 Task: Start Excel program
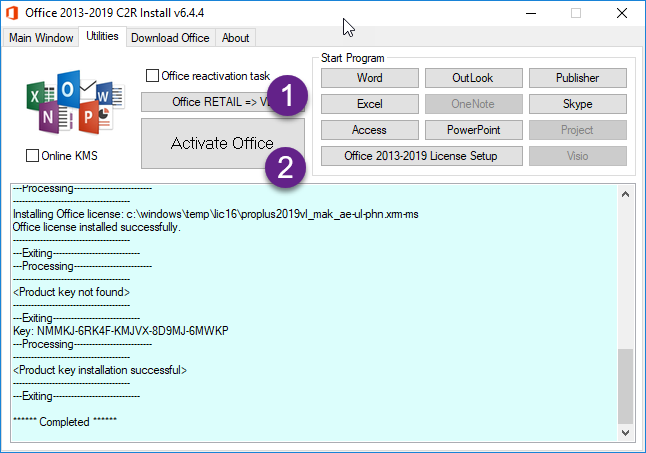370,104
